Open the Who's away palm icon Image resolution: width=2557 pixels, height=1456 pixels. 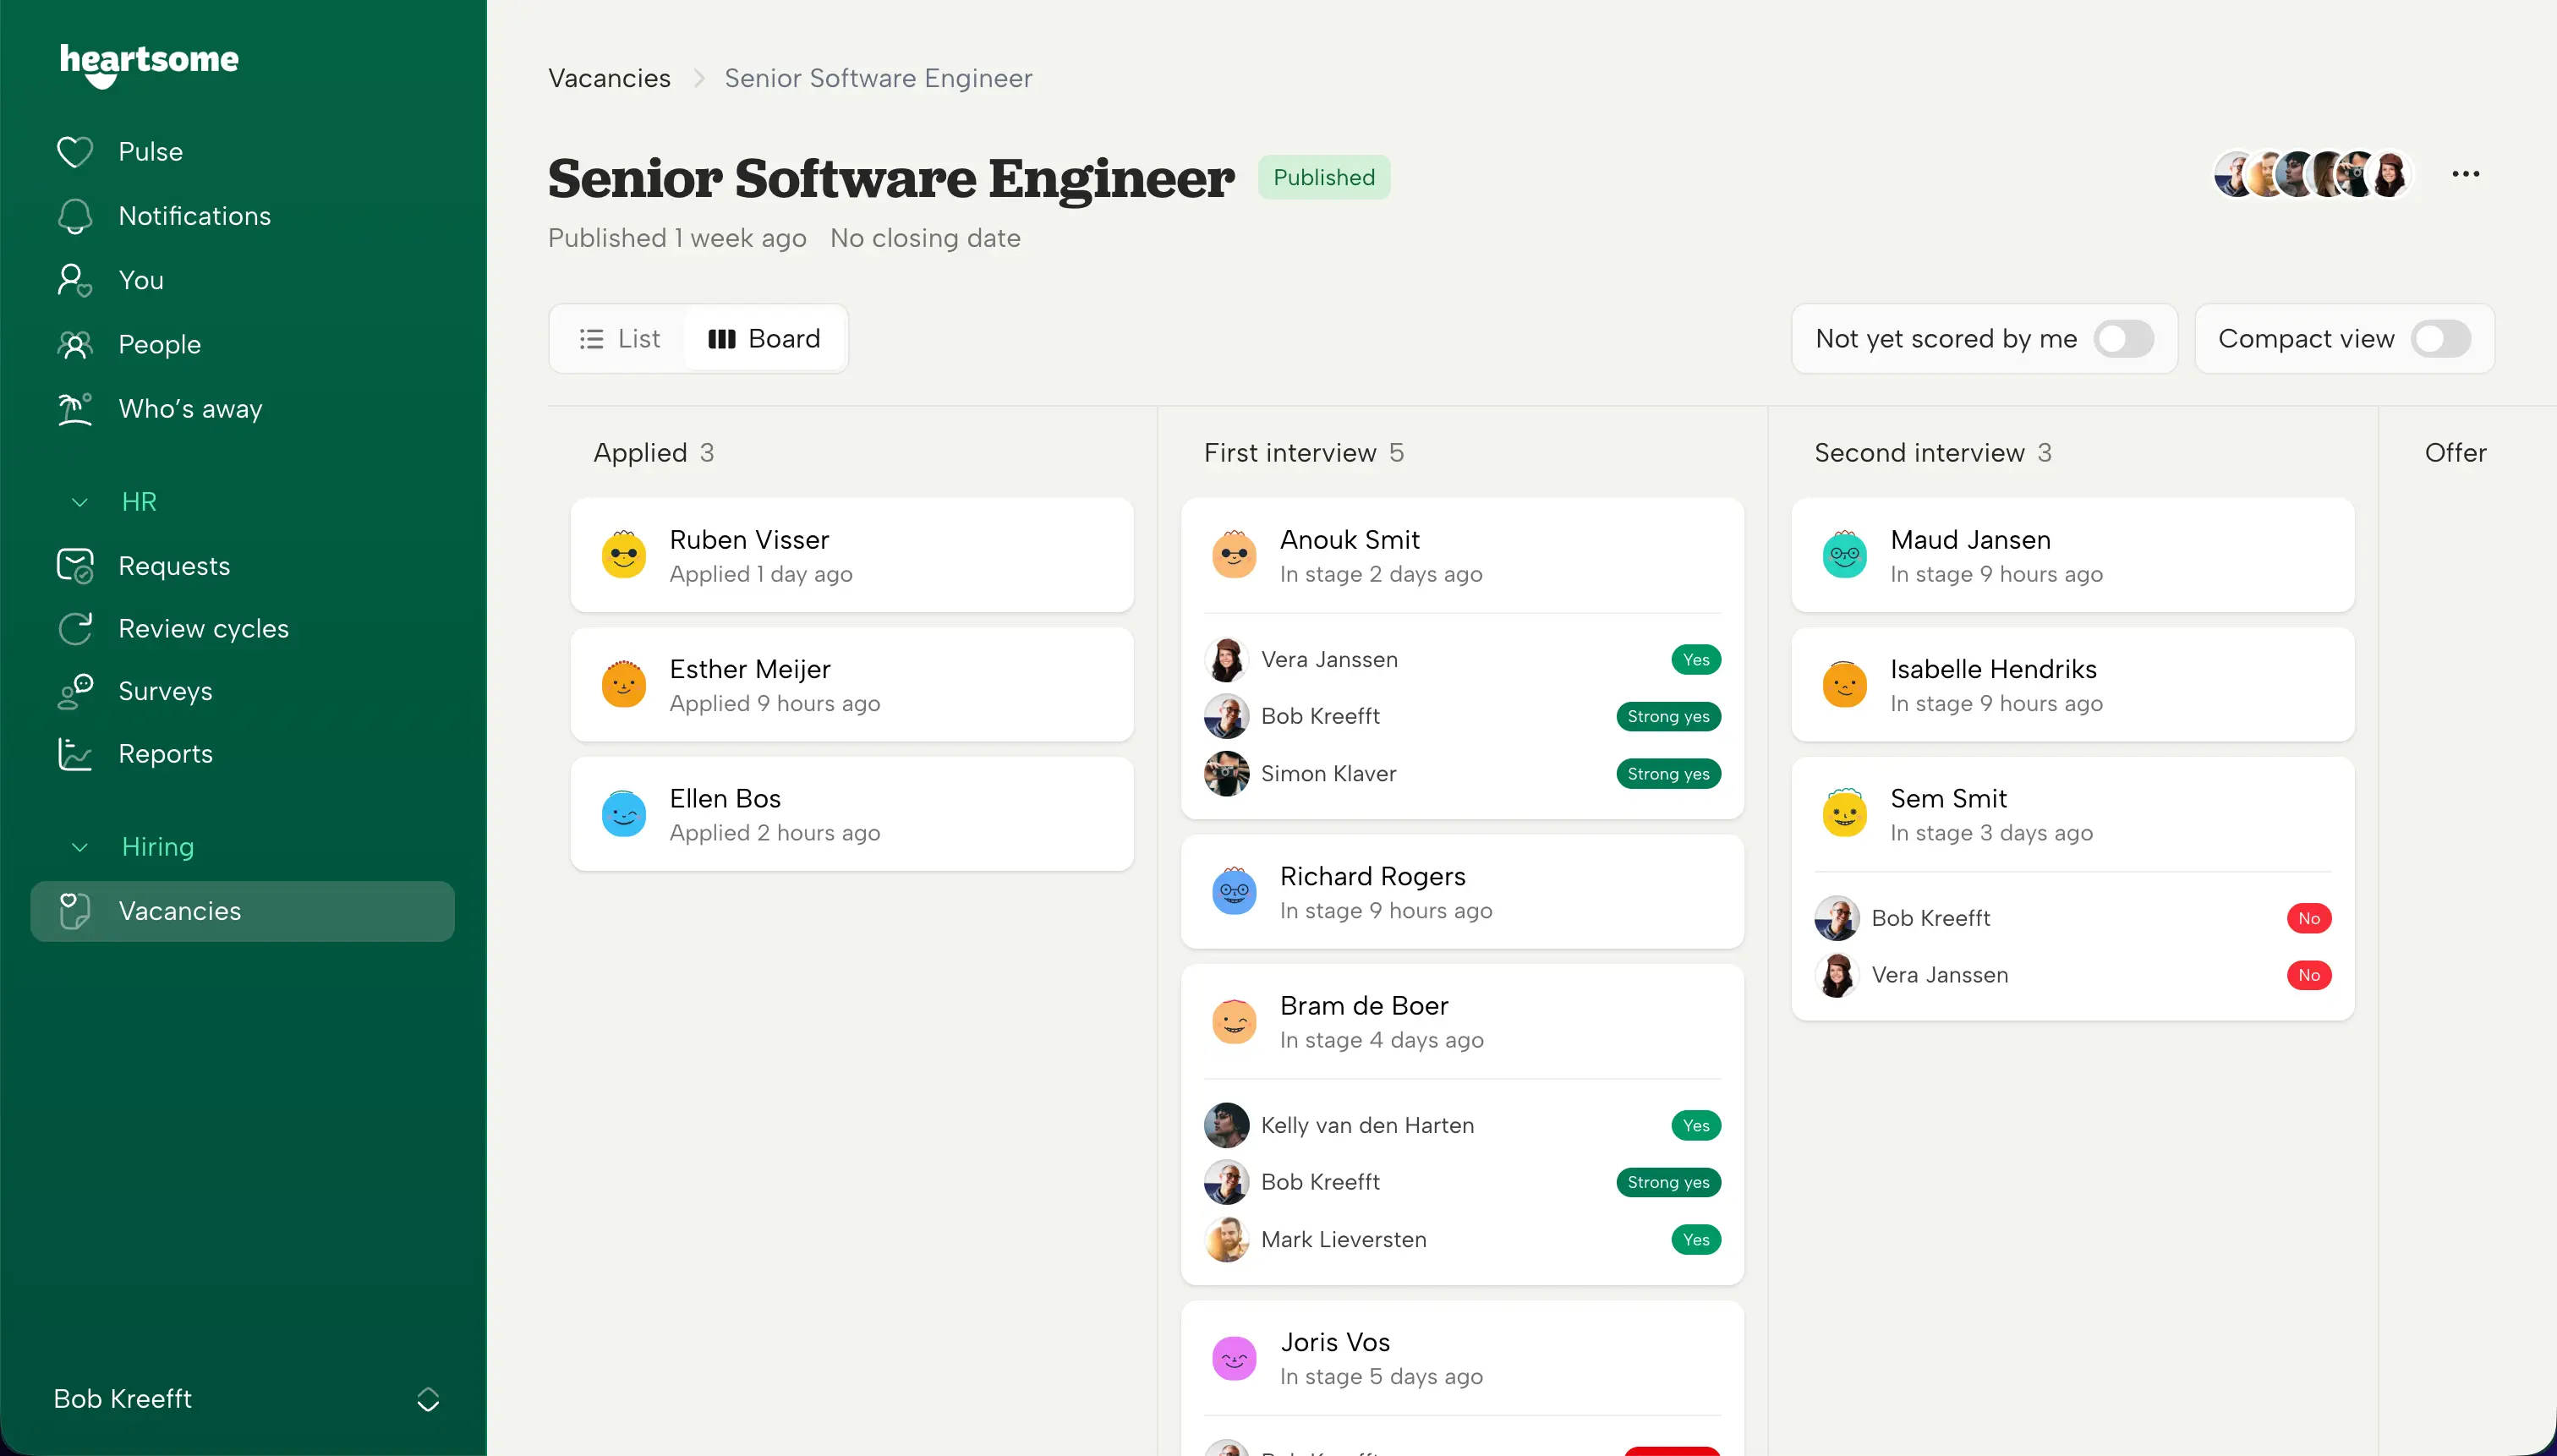click(x=75, y=409)
